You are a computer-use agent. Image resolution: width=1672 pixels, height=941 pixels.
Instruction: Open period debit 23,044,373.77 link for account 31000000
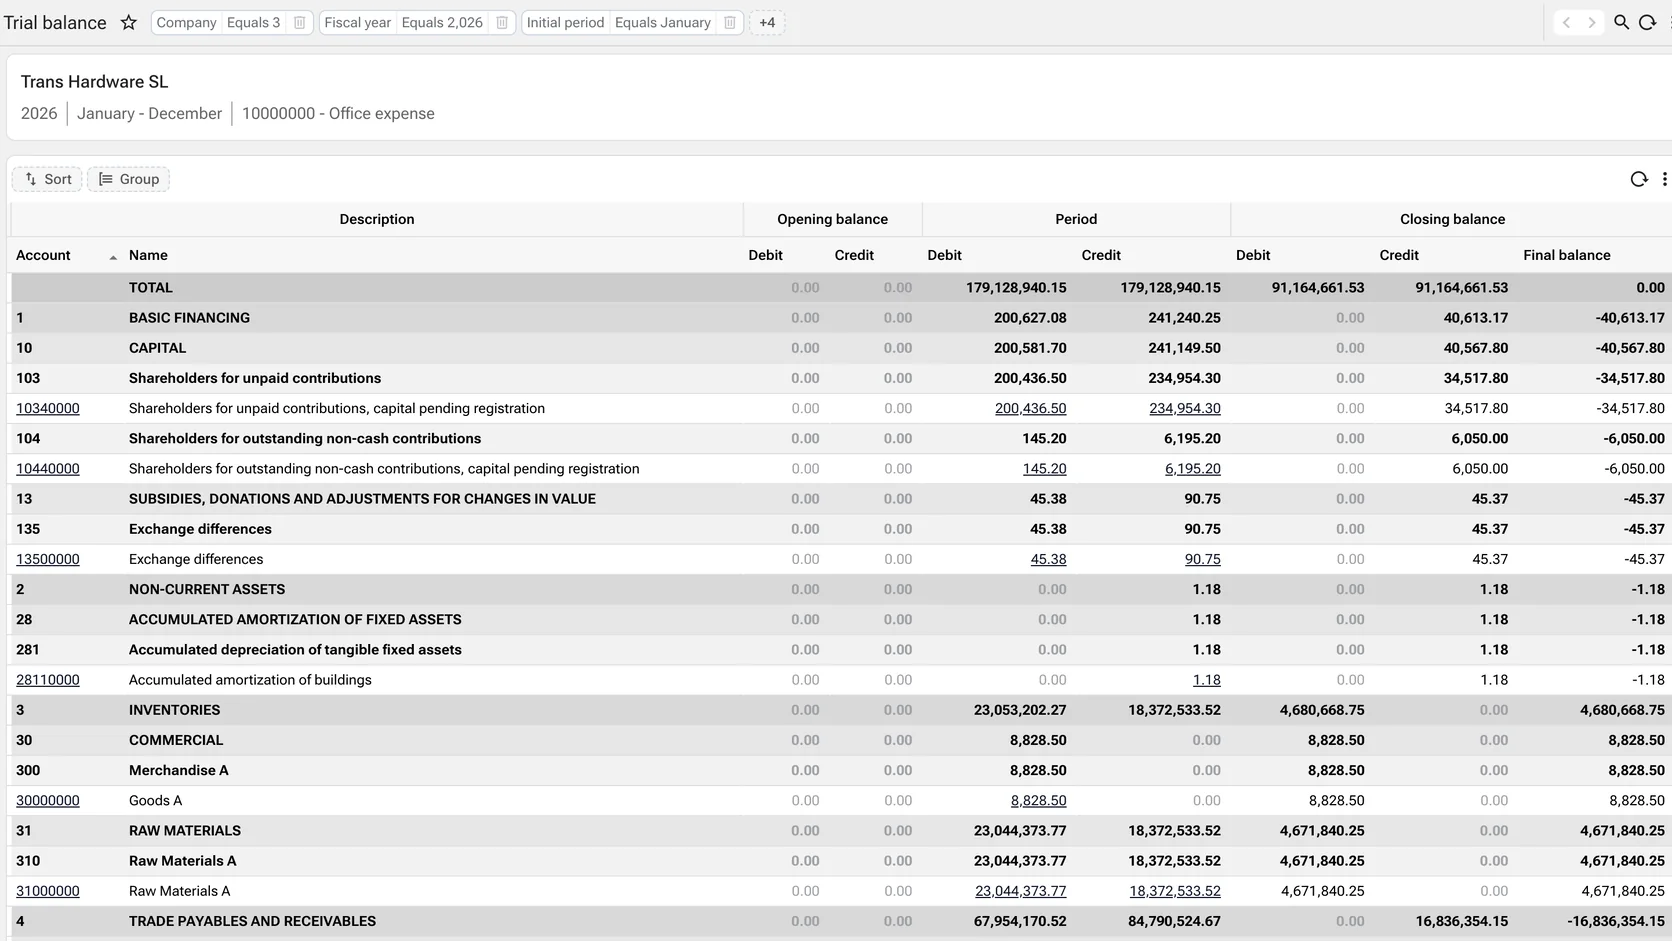[1020, 891]
